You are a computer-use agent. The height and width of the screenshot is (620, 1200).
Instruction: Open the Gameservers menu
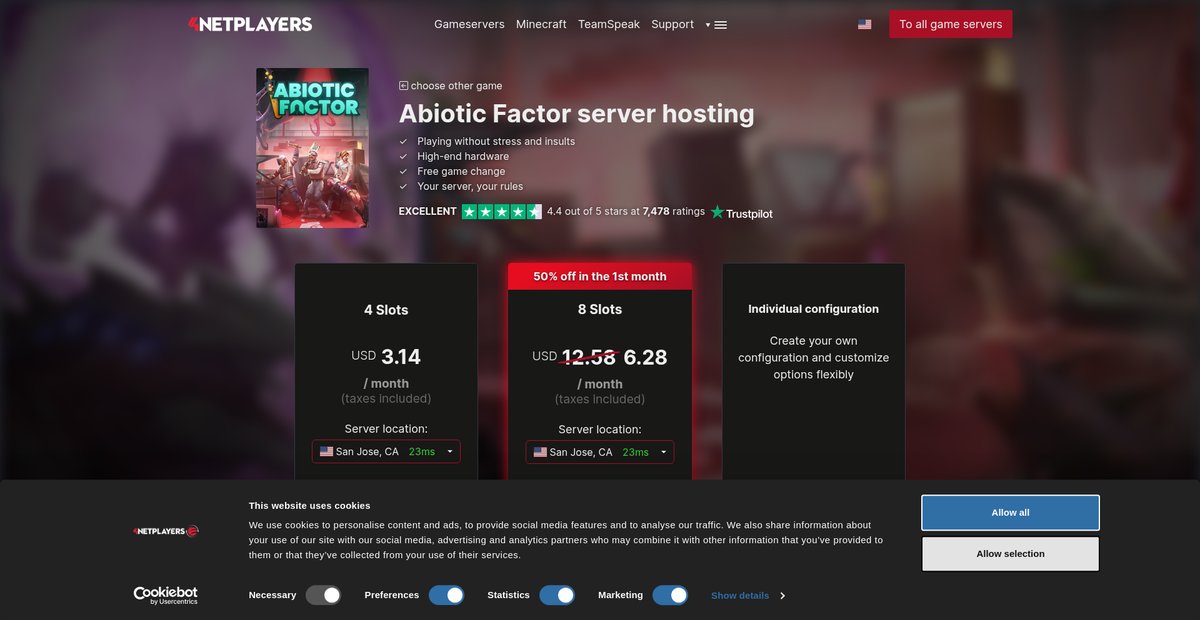tap(470, 24)
